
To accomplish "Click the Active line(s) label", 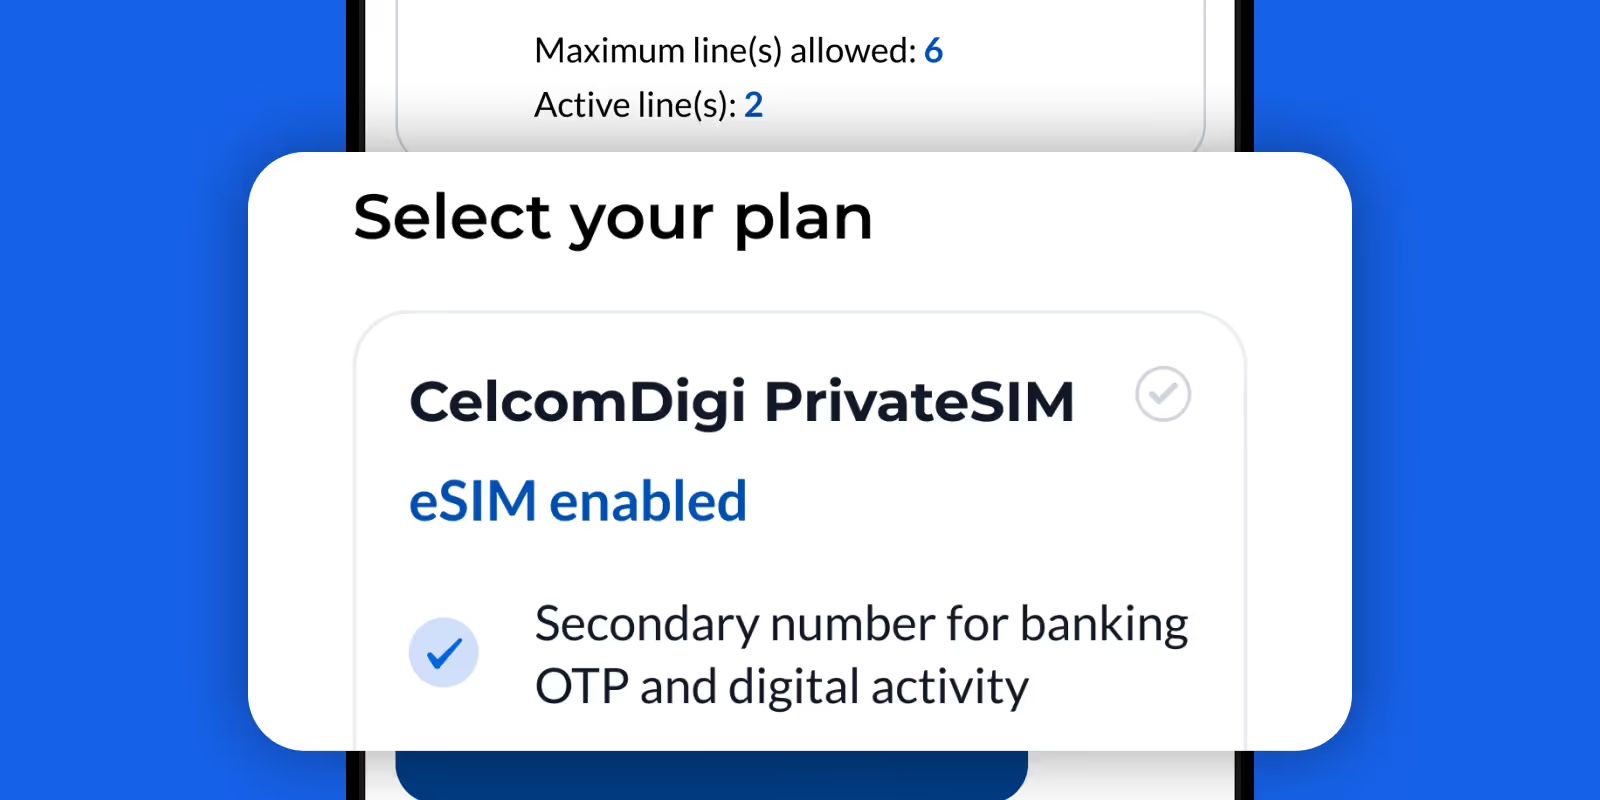I will tap(635, 105).
